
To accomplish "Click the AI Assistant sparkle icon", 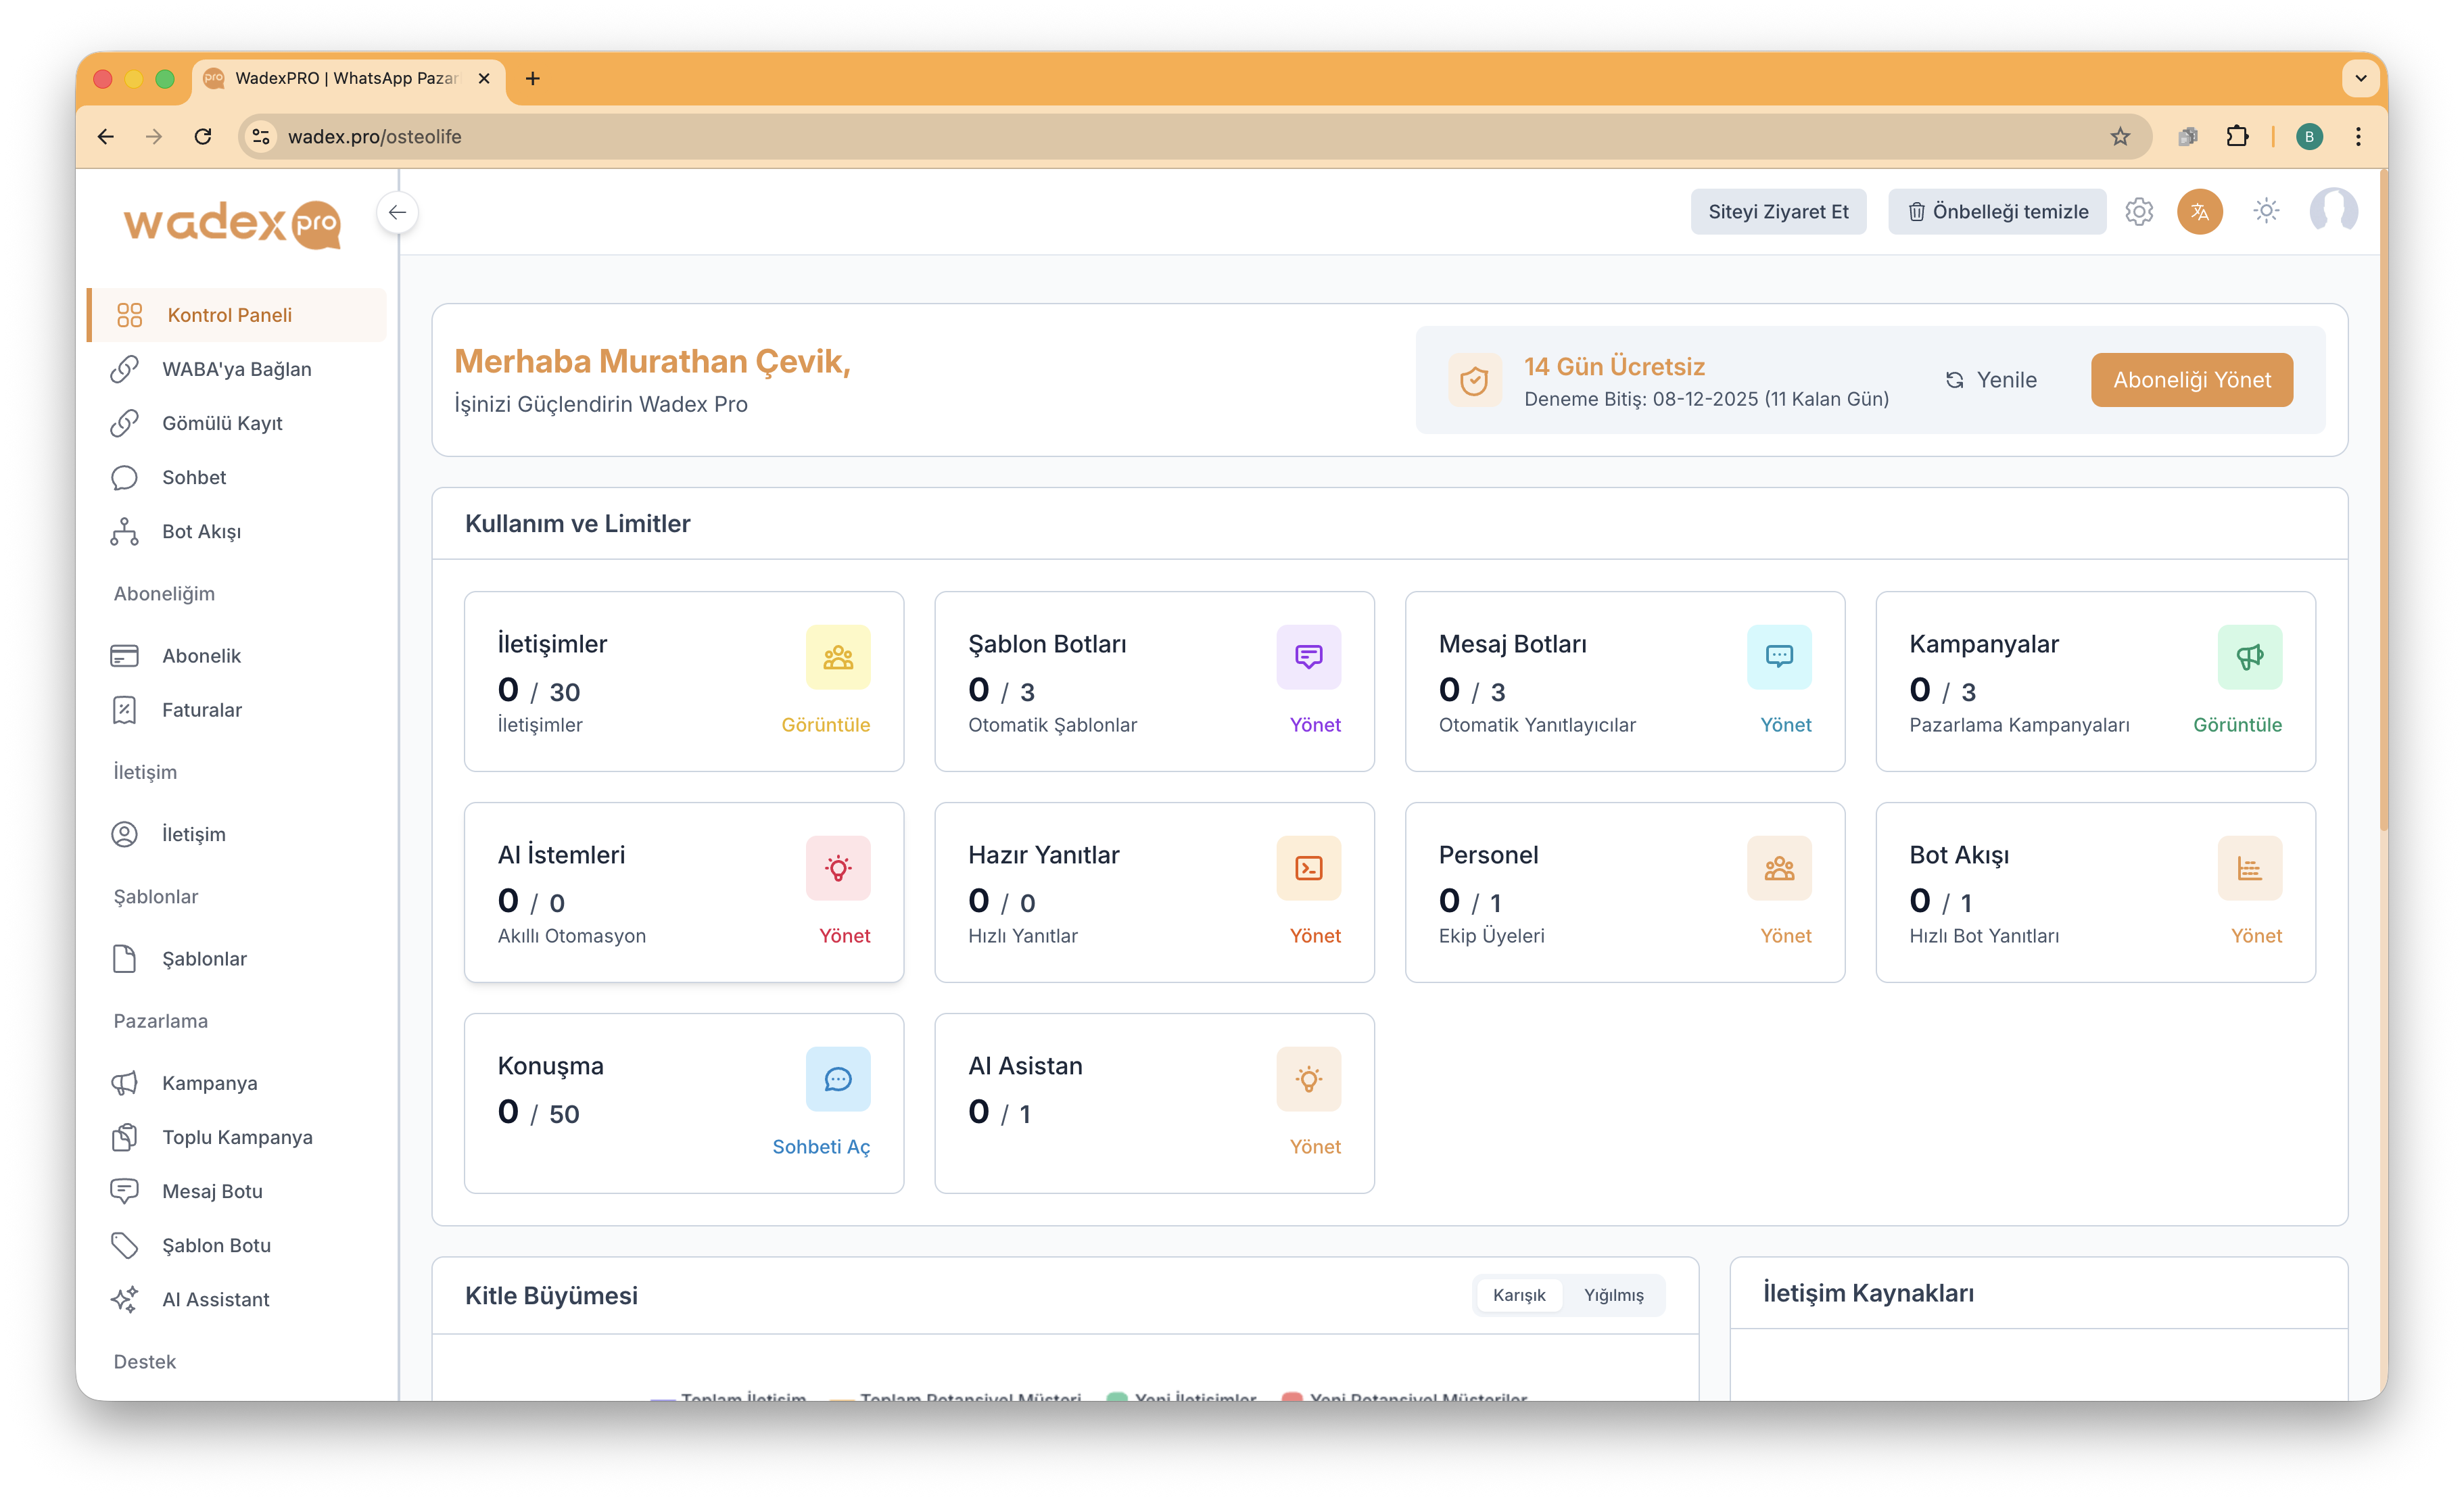I will coord(125,1299).
